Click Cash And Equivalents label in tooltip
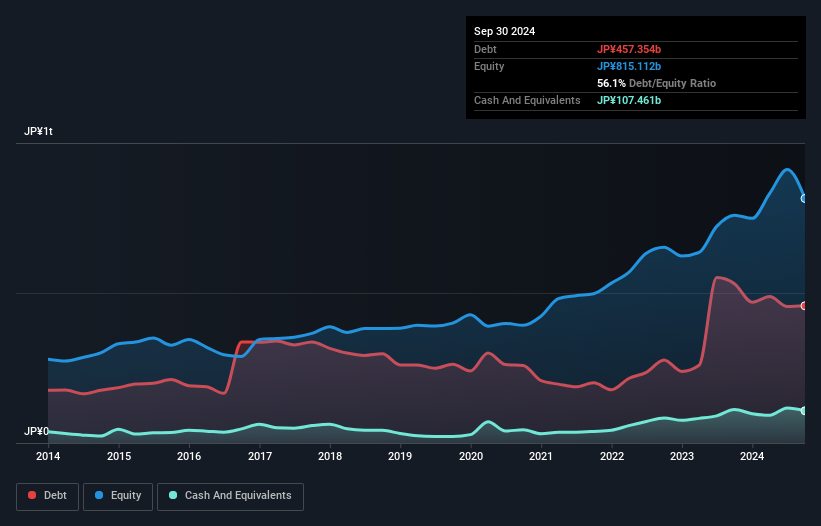The height and width of the screenshot is (526, 821). [x=527, y=100]
